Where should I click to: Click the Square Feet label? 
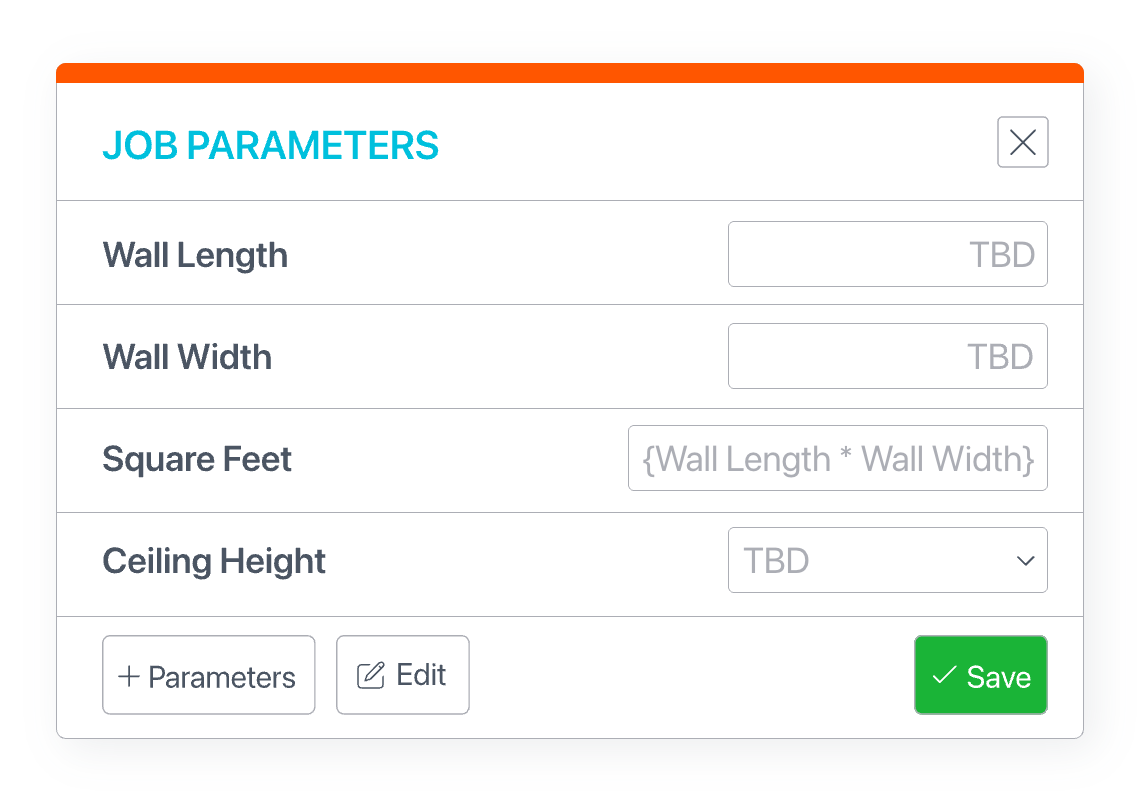(197, 459)
